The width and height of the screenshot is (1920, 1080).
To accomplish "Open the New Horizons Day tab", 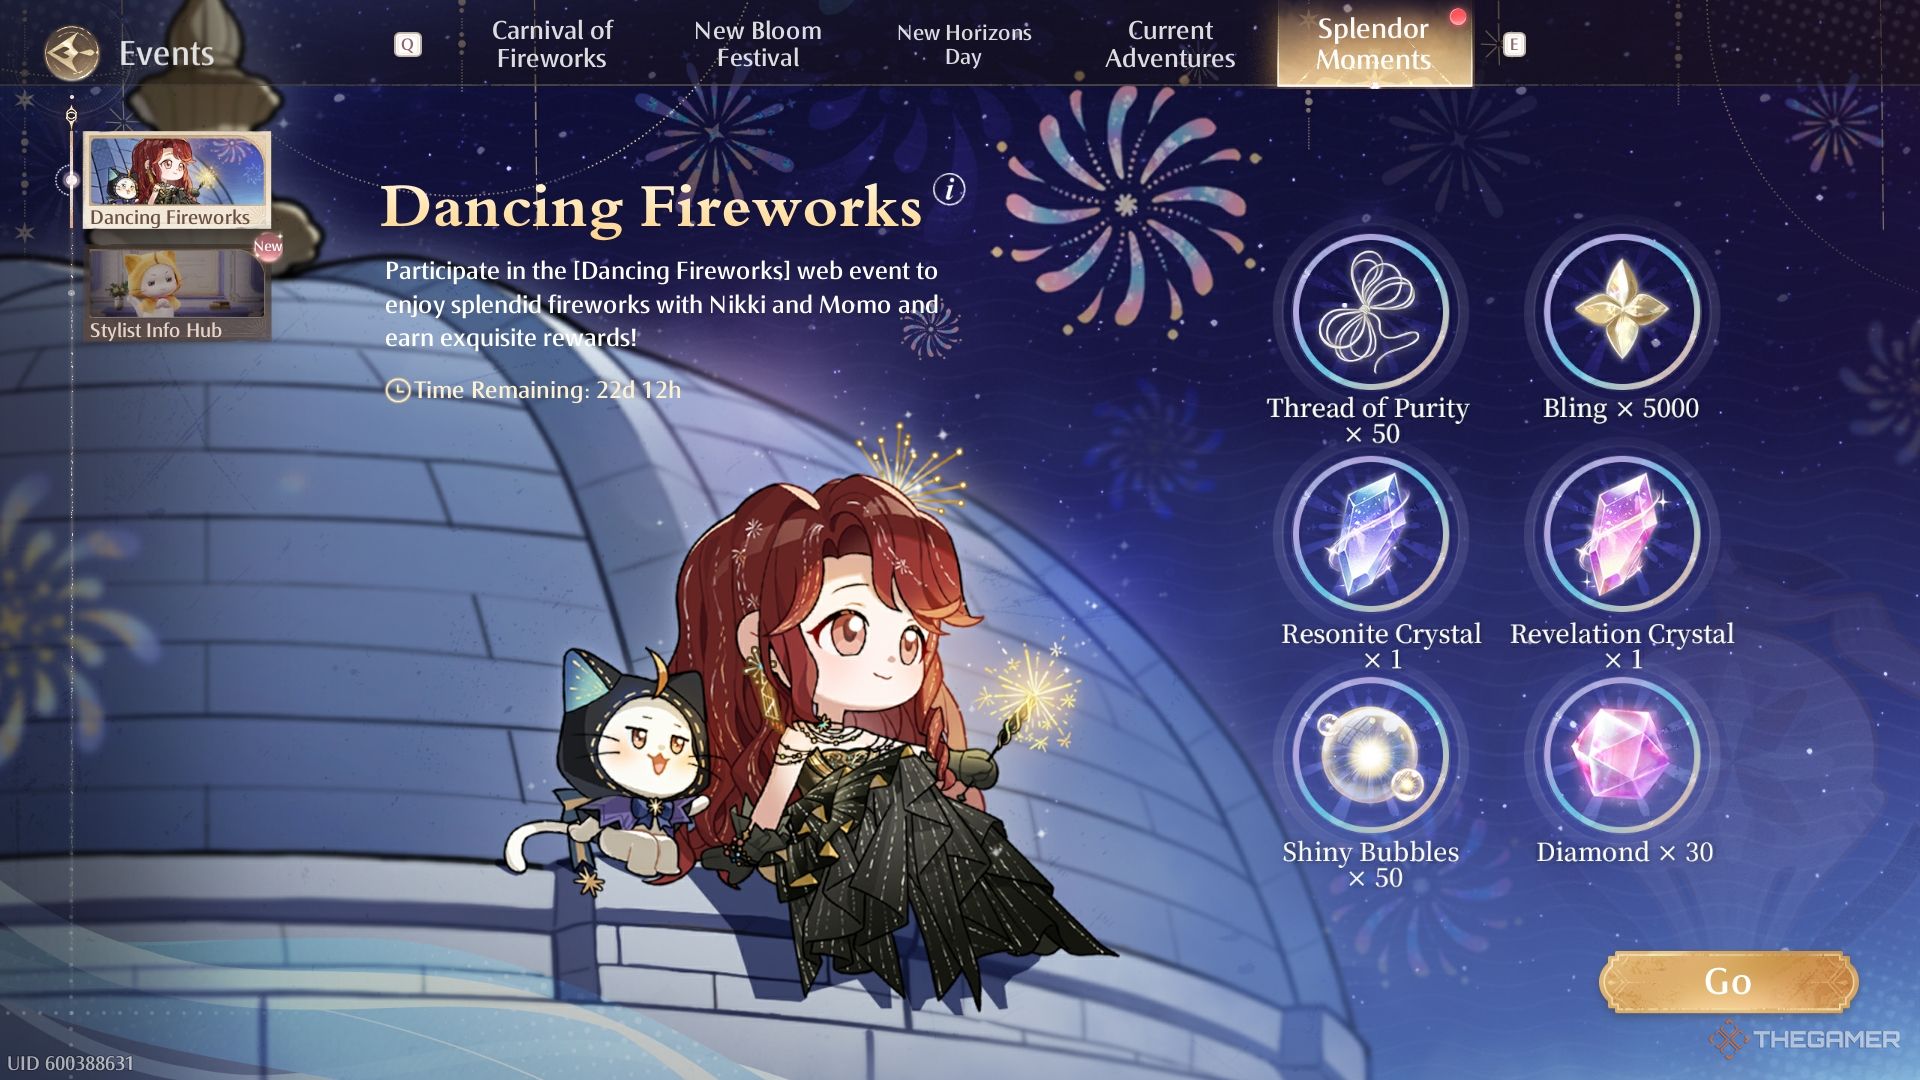I will (964, 45).
